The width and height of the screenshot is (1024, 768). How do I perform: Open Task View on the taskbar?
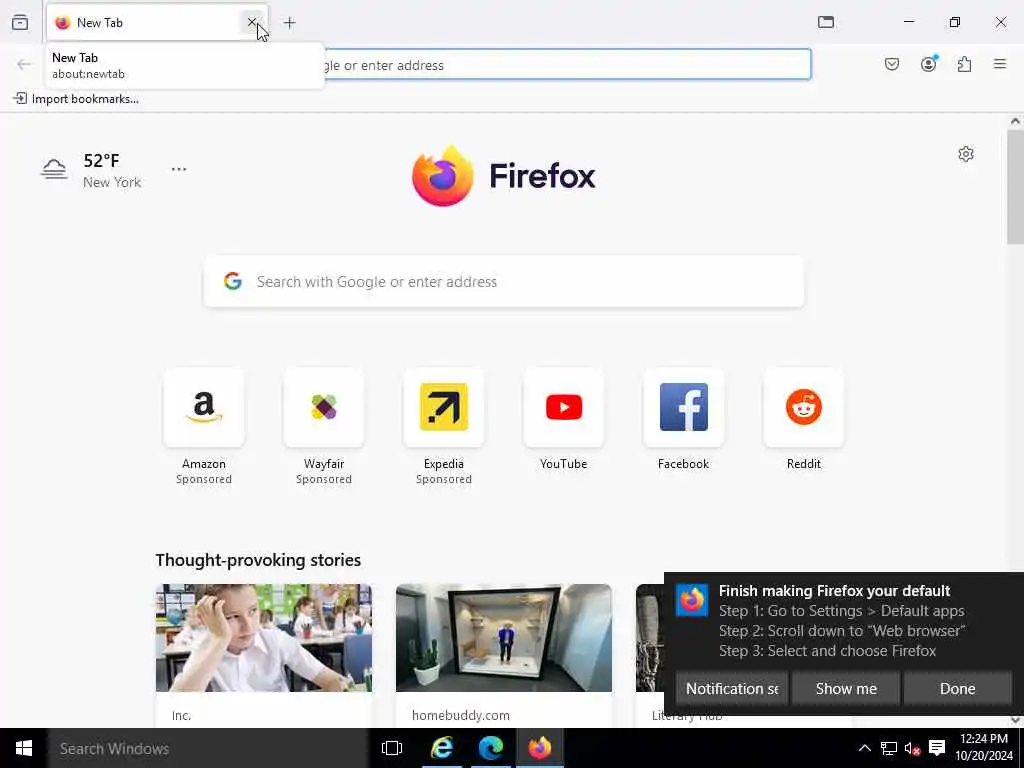click(392, 748)
